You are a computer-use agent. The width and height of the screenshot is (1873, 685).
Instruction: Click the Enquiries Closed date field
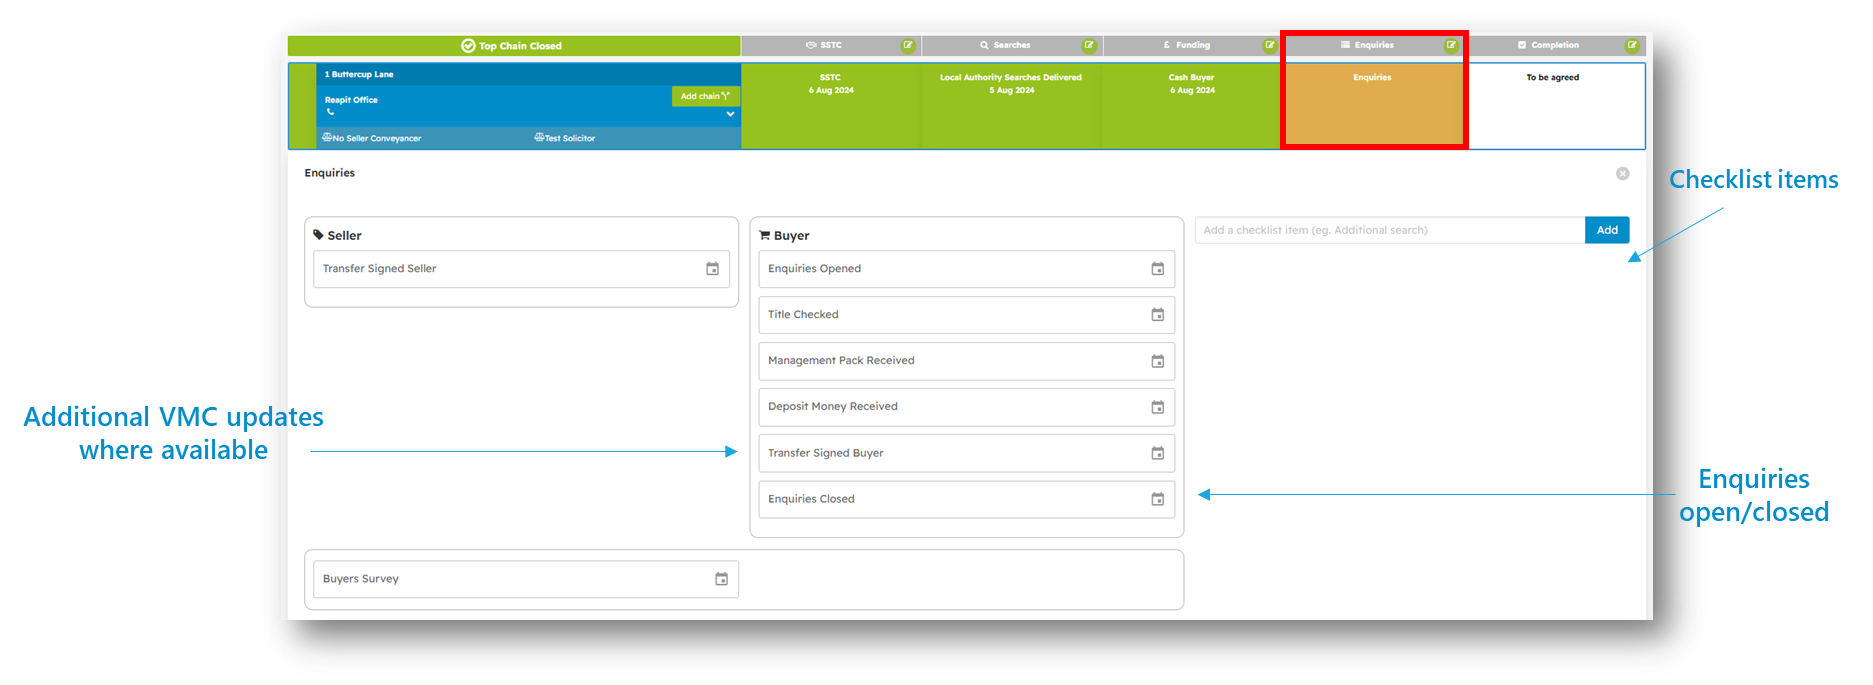pos(966,499)
